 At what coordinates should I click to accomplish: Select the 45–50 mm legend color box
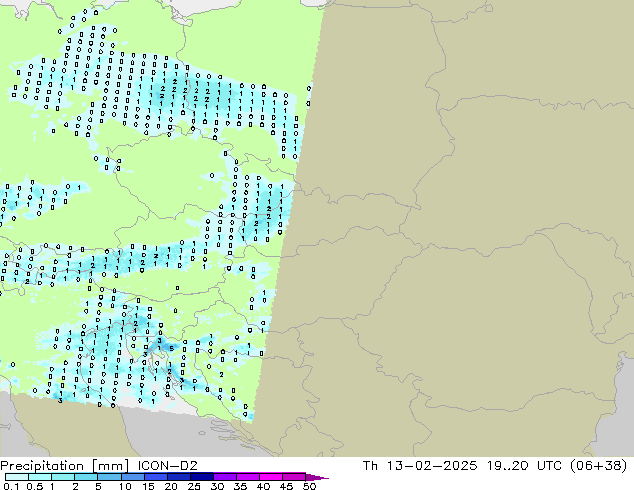[294, 477]
